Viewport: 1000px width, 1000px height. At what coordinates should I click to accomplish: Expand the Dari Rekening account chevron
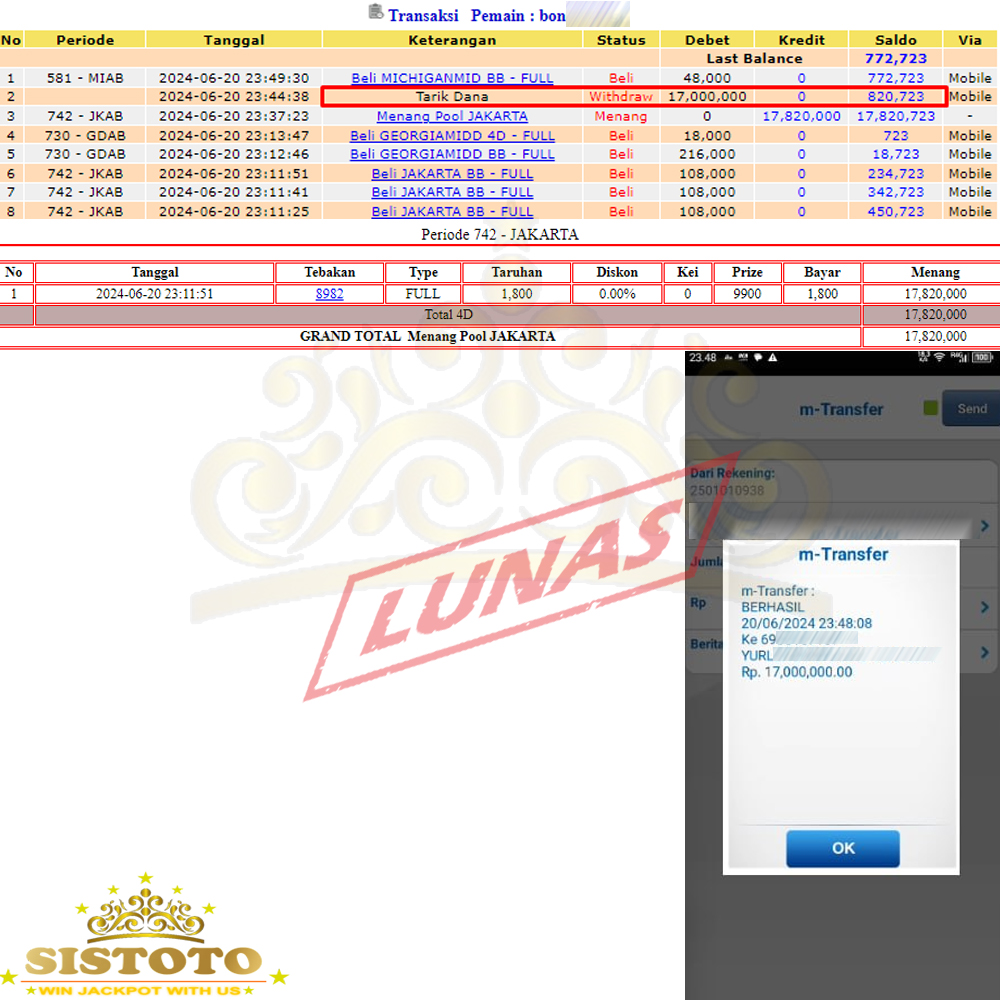click(x=984, y=526)
